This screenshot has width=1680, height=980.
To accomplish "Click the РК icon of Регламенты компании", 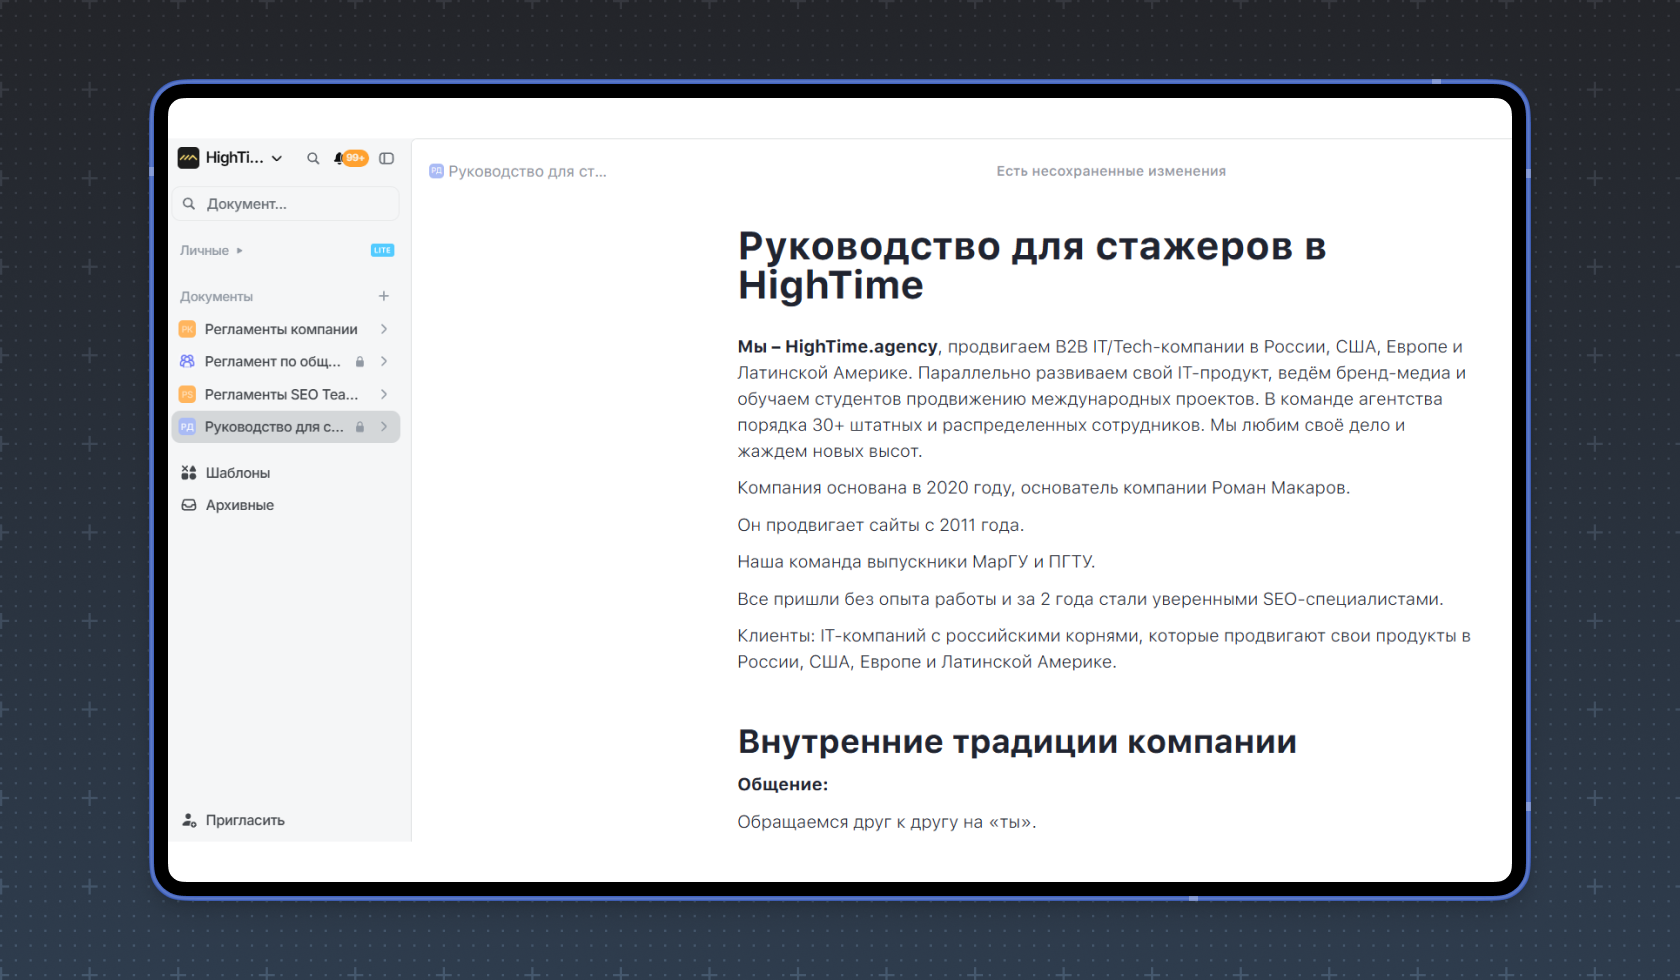I will click(x=187, y=329).
